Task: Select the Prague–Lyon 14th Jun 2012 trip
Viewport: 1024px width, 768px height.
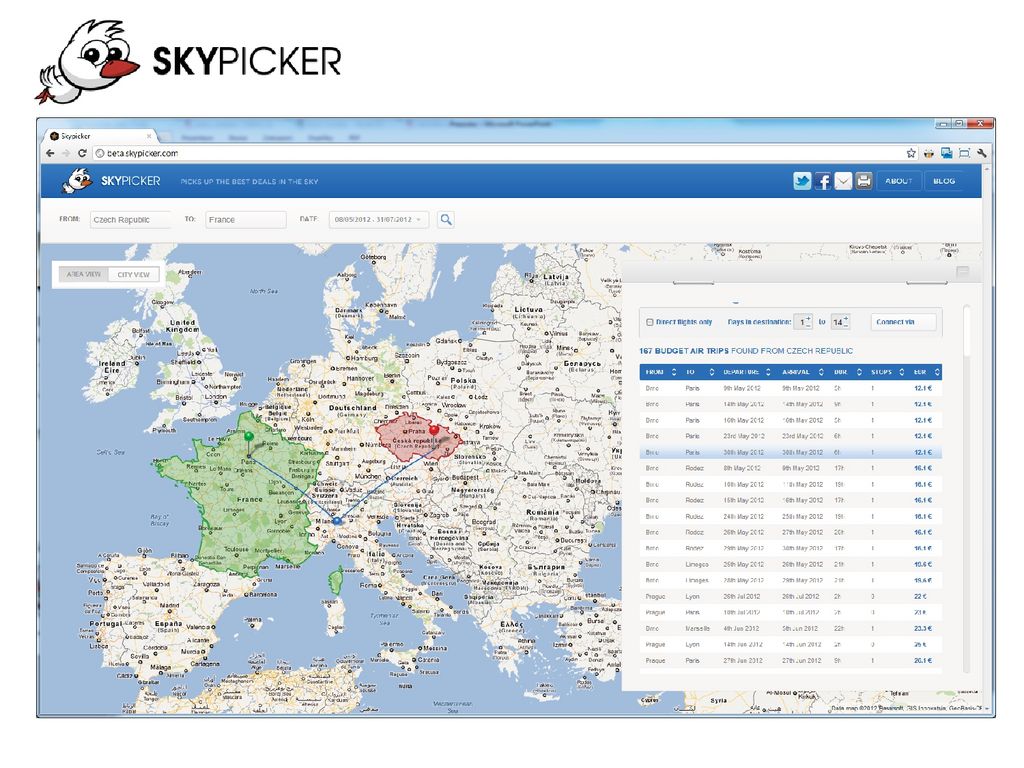Action: pos(791,645)
